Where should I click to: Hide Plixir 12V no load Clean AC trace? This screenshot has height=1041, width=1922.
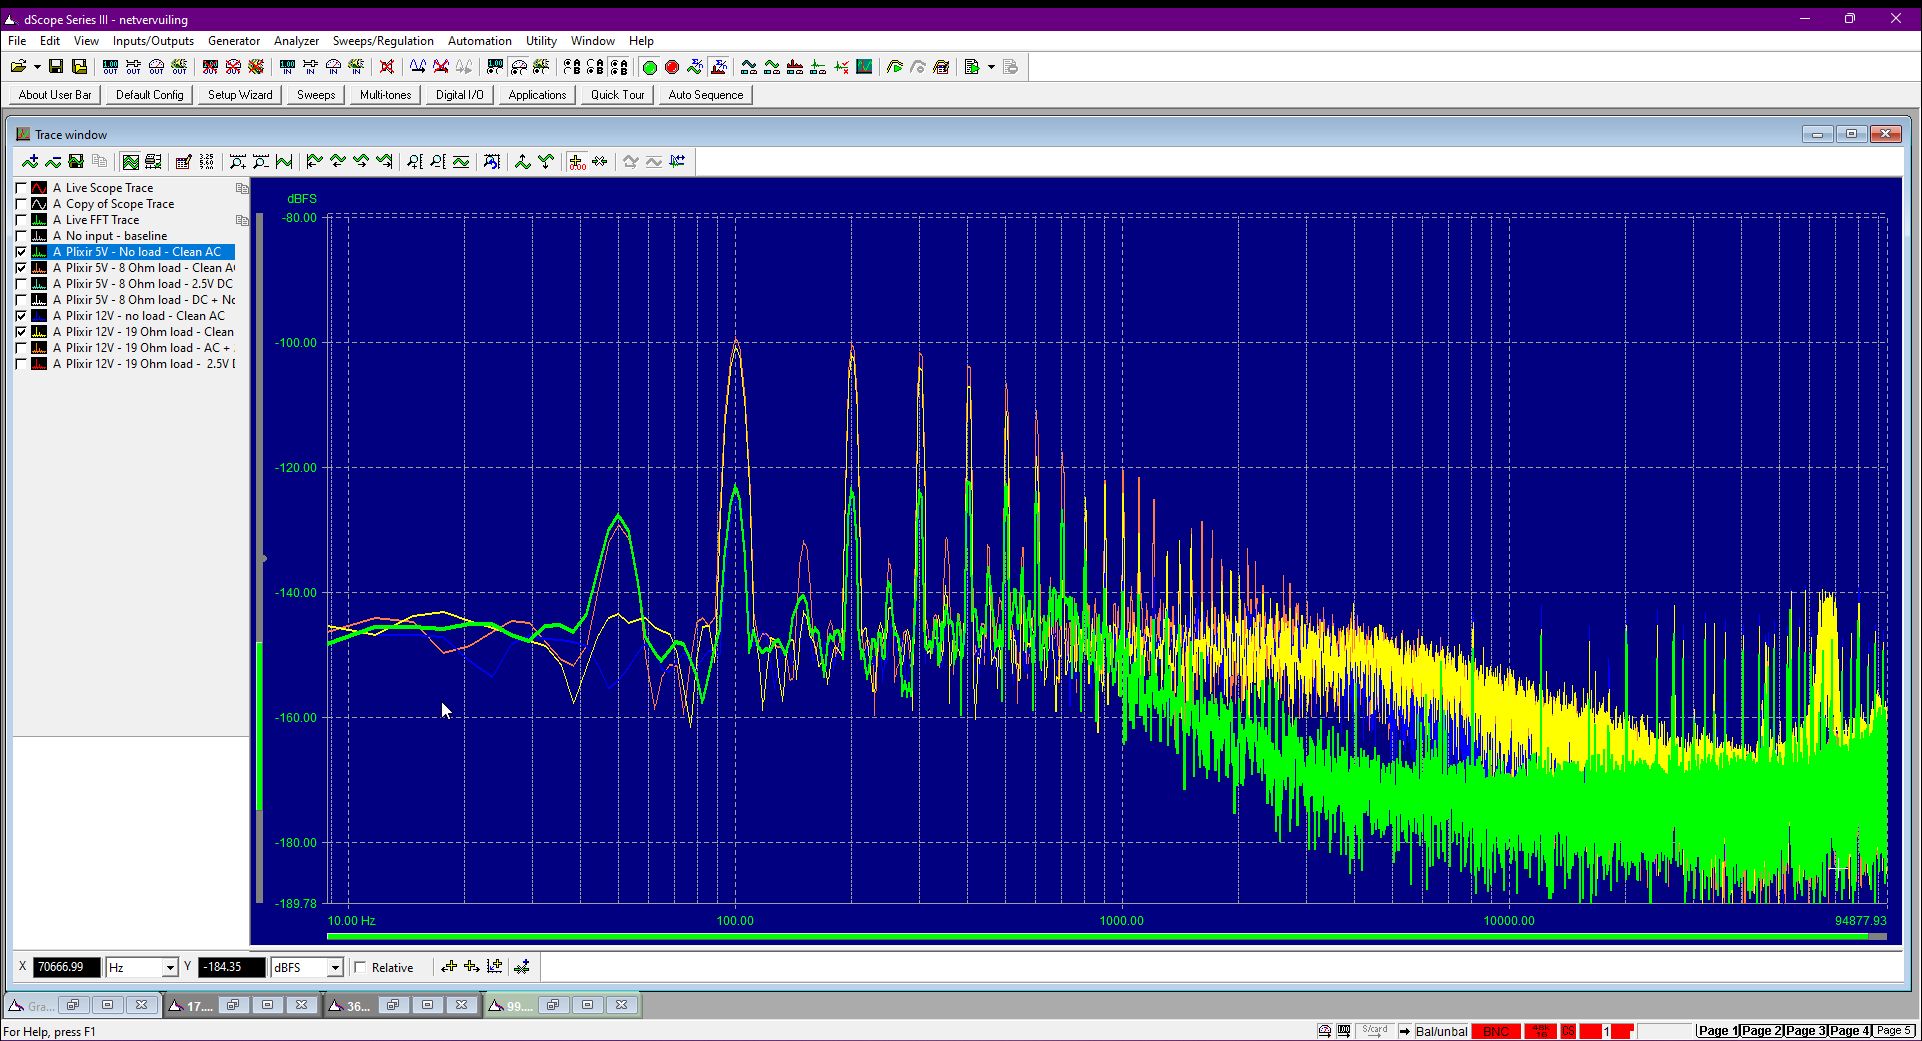pos(21,316)
